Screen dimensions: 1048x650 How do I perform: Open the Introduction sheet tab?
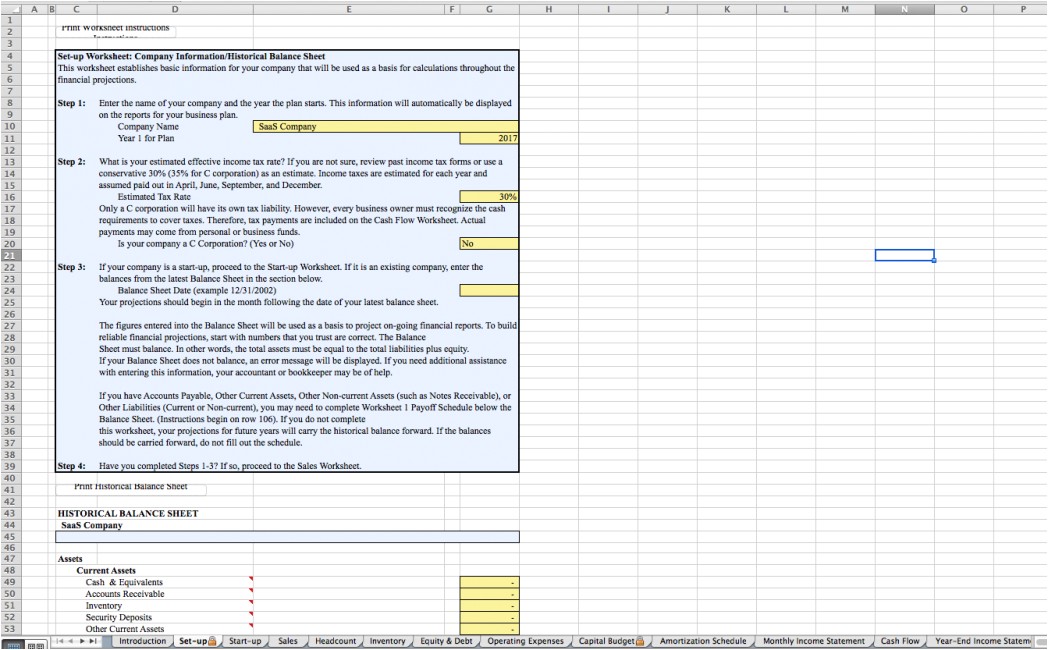(142, 641)
